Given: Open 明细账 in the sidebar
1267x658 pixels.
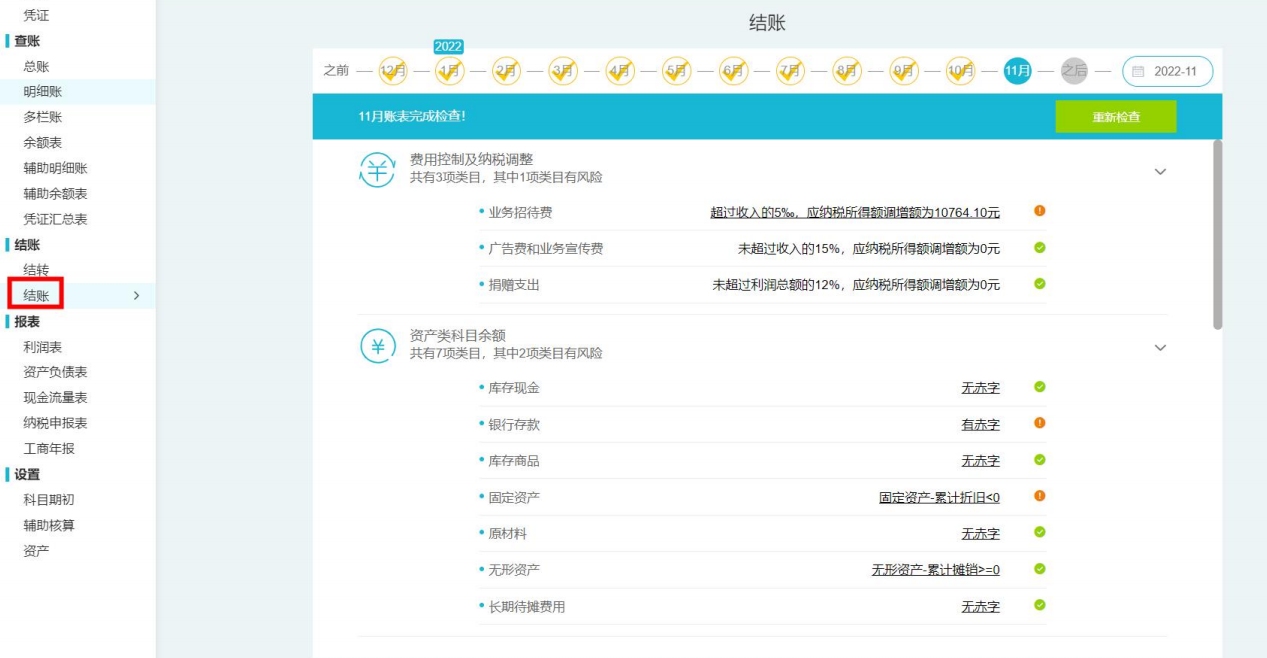Looking at the screenshot, I should pos(43,92).
